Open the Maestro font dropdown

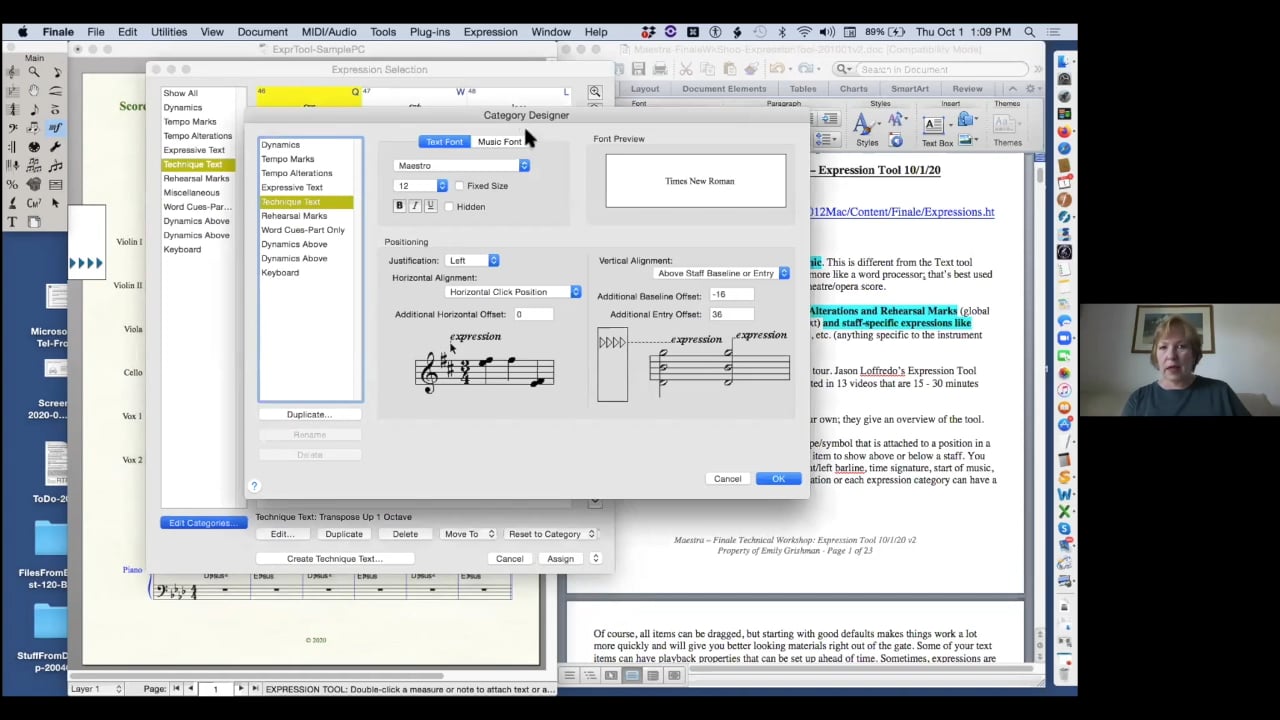tap(462, 166)
